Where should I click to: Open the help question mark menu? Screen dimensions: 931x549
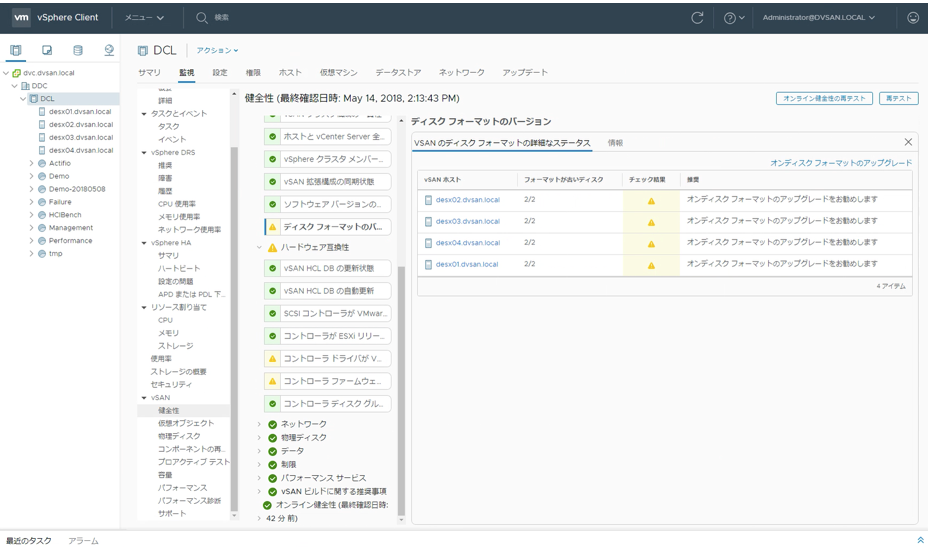tap(734, 18)
